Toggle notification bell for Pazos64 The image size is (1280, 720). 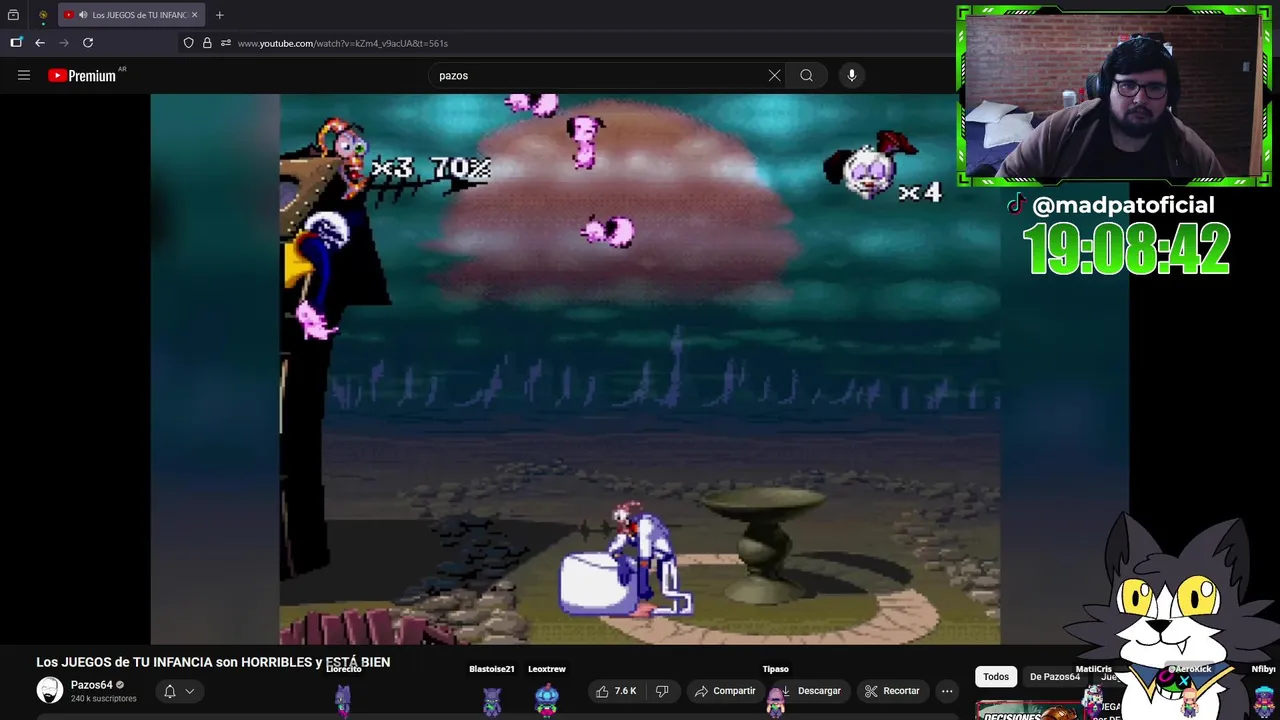[170, 691]
